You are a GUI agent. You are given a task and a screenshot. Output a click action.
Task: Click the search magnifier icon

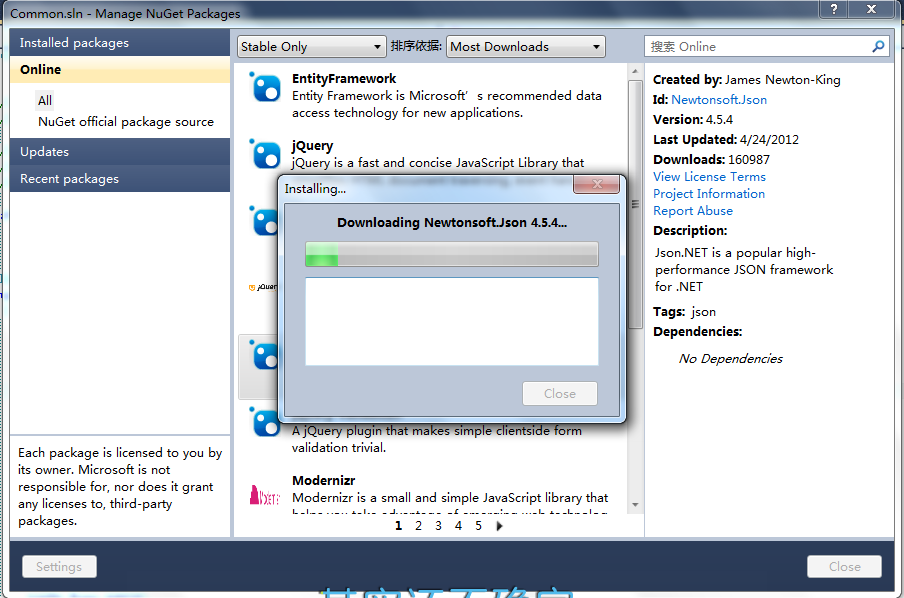point(878,47)
